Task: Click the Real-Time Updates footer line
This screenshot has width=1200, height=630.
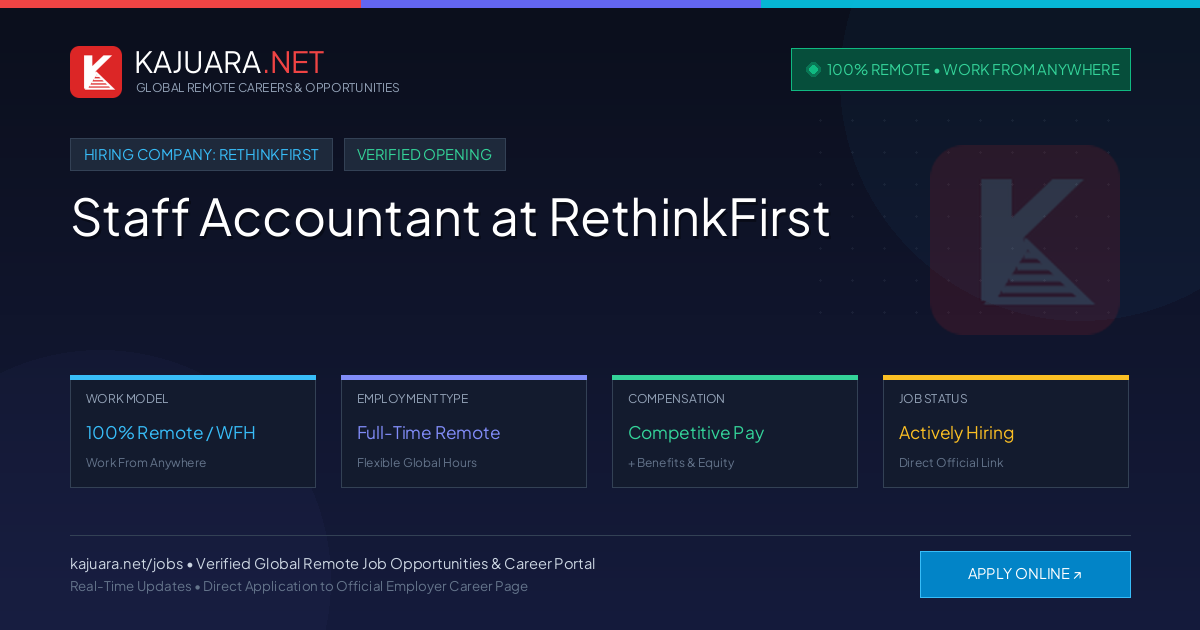Action: pos(299,586)
